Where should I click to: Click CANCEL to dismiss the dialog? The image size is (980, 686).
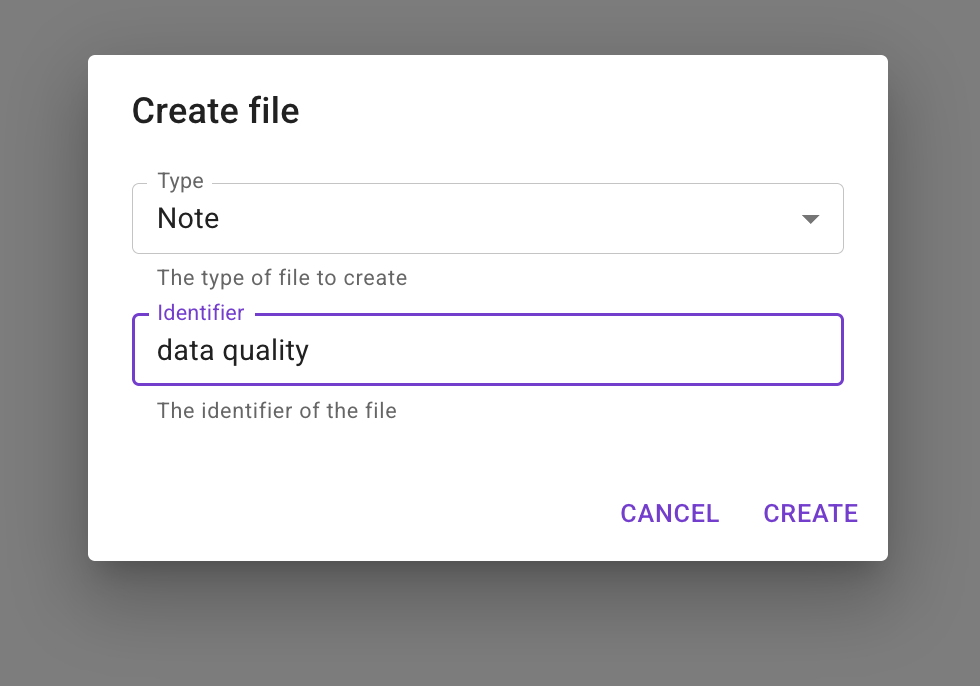tap(669, 513)
